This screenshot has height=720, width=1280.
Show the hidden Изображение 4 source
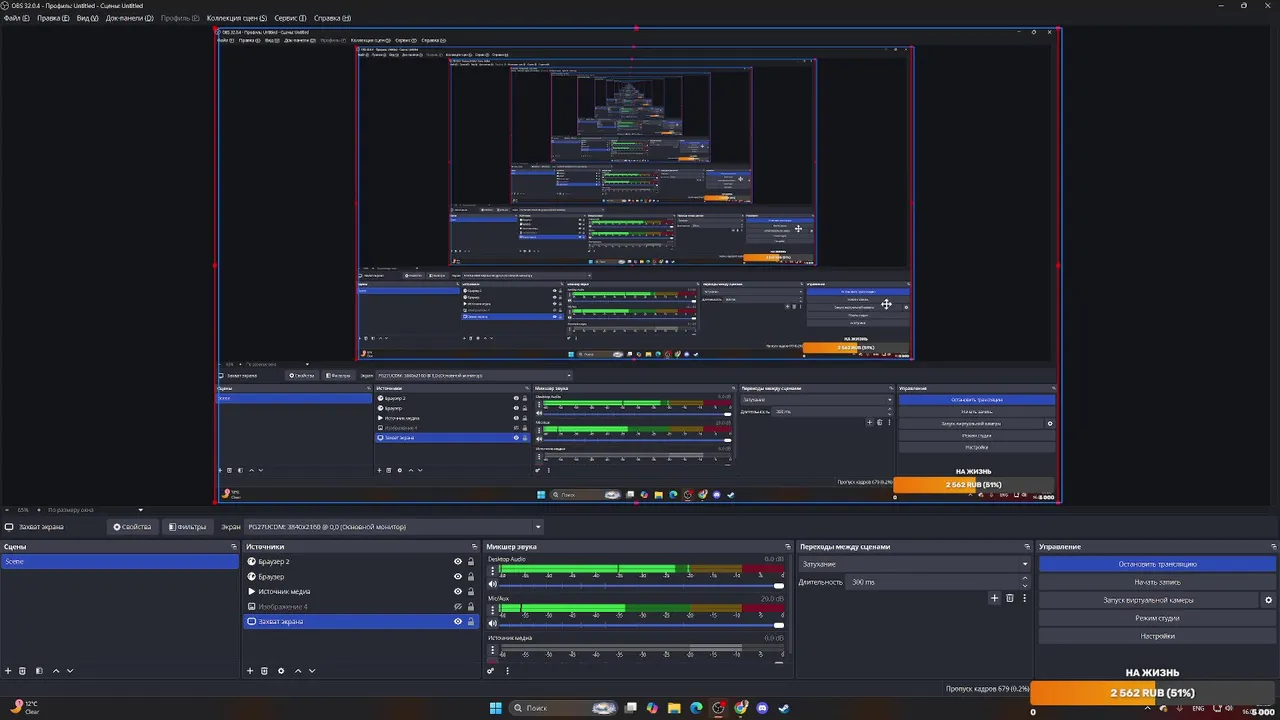(x=458, y=606)
